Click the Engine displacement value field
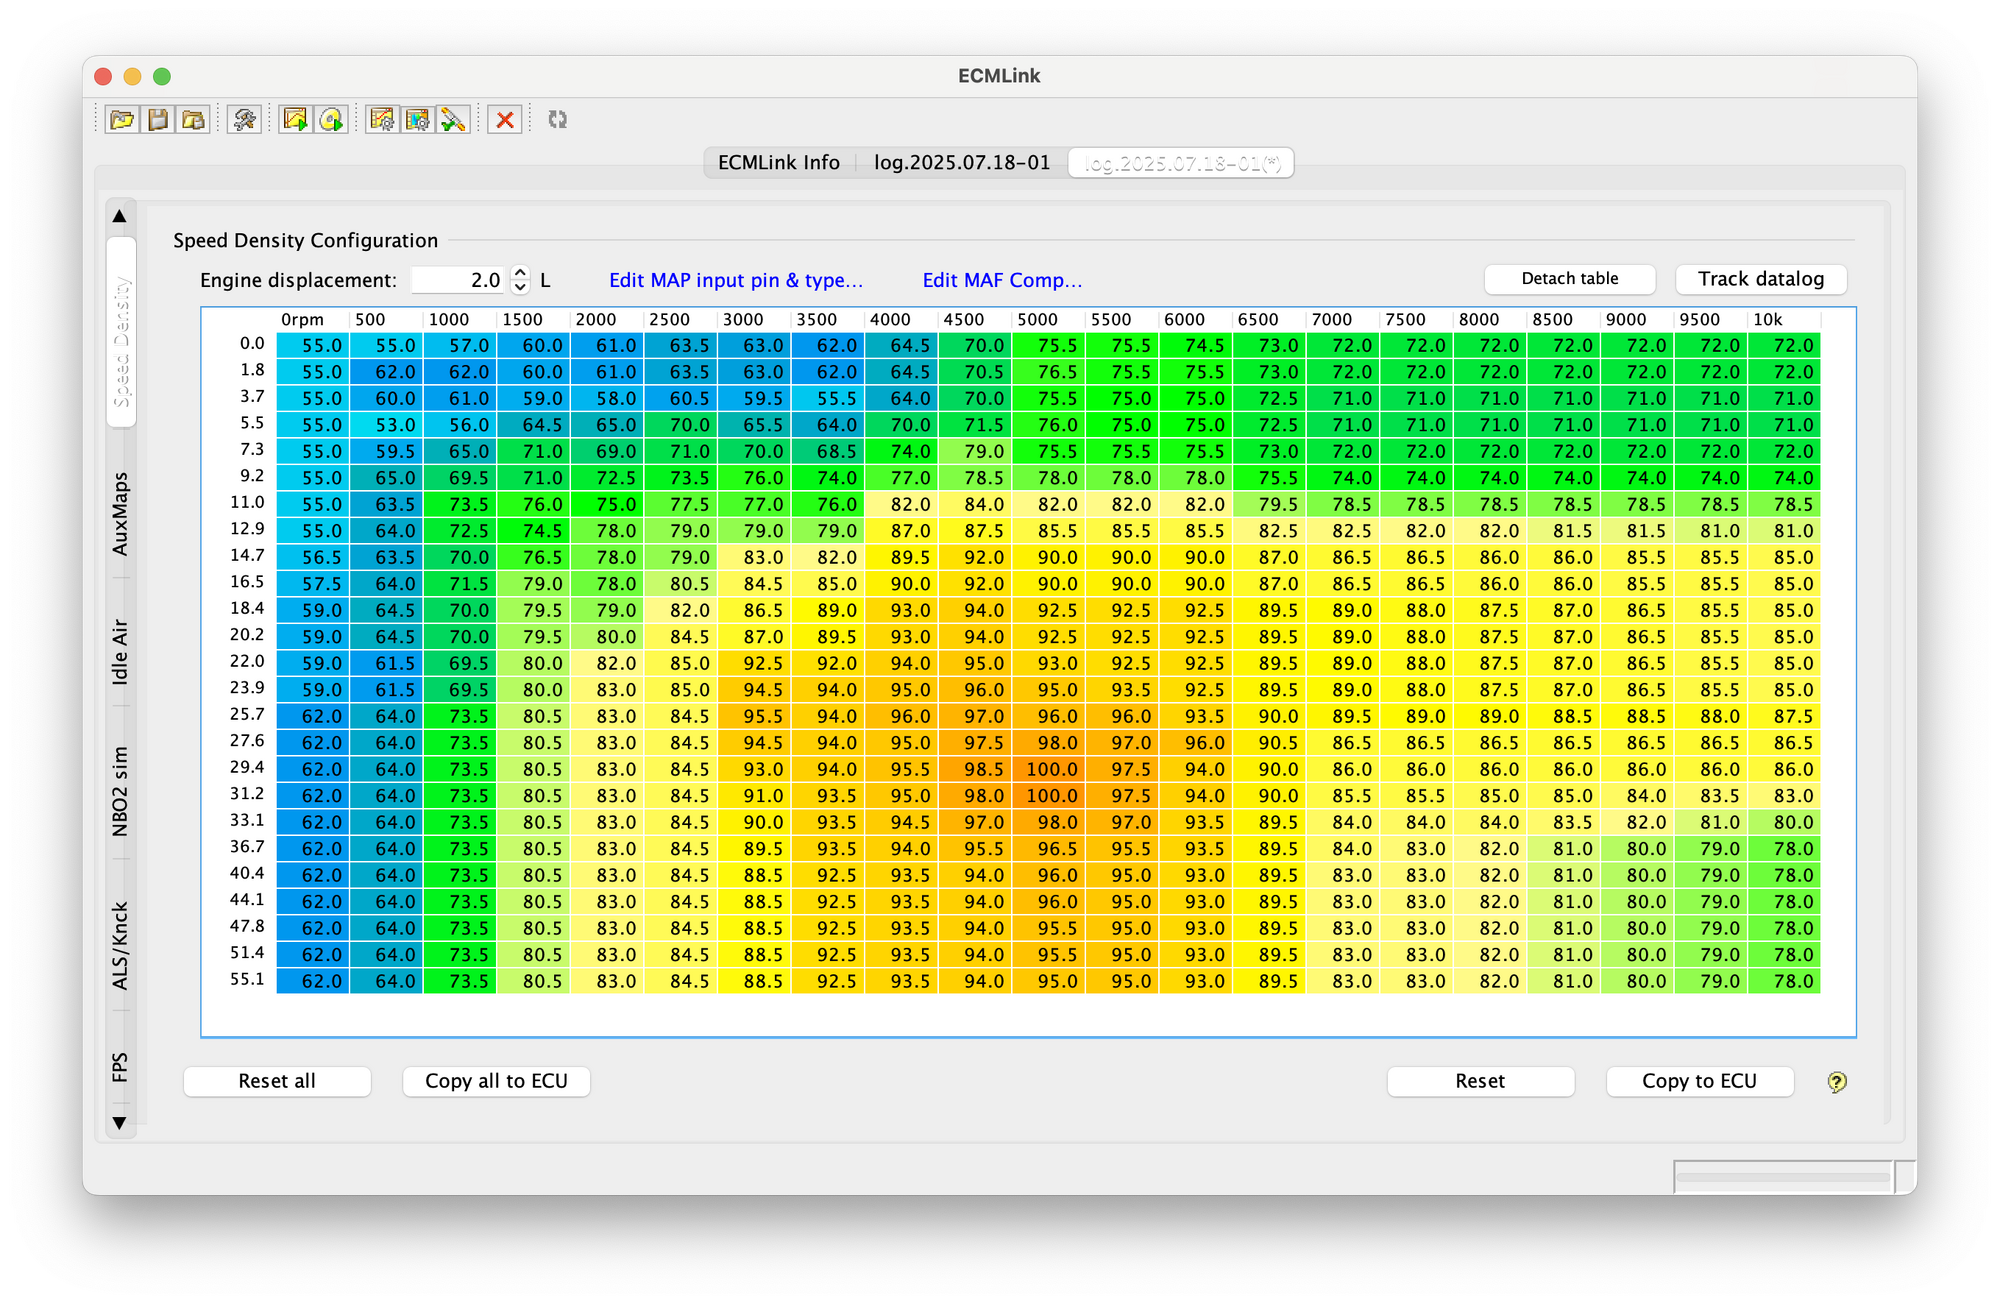 point(458,280)
